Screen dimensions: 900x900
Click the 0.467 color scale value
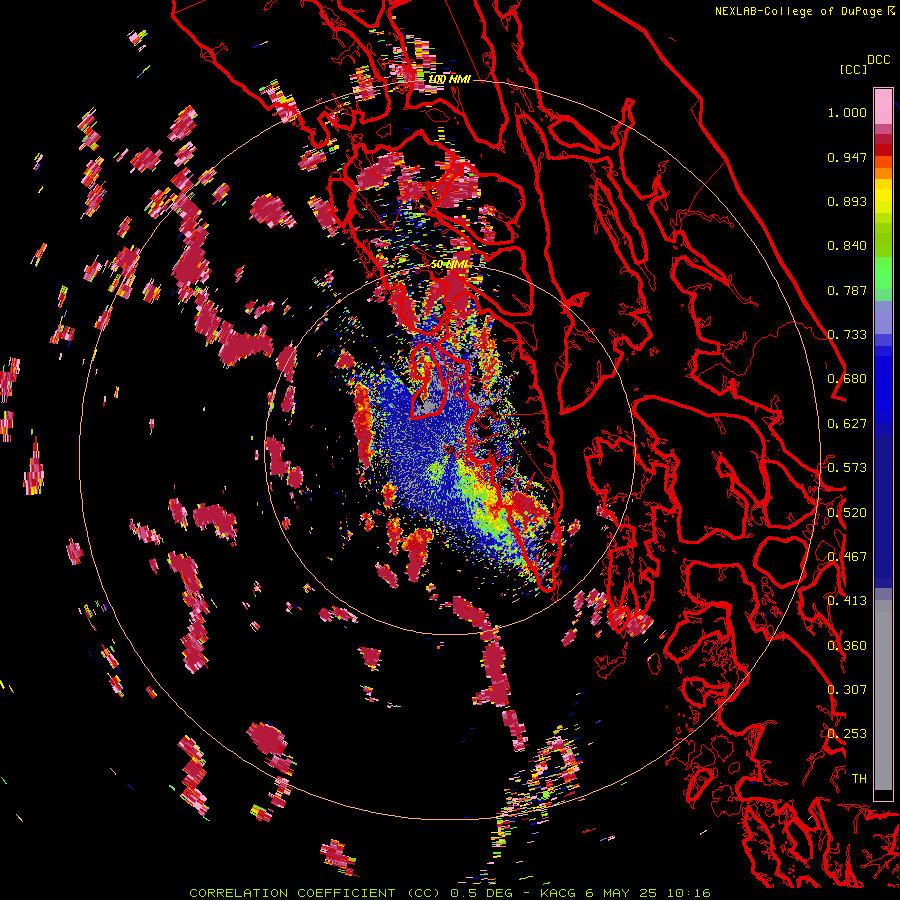pos(847,557)
